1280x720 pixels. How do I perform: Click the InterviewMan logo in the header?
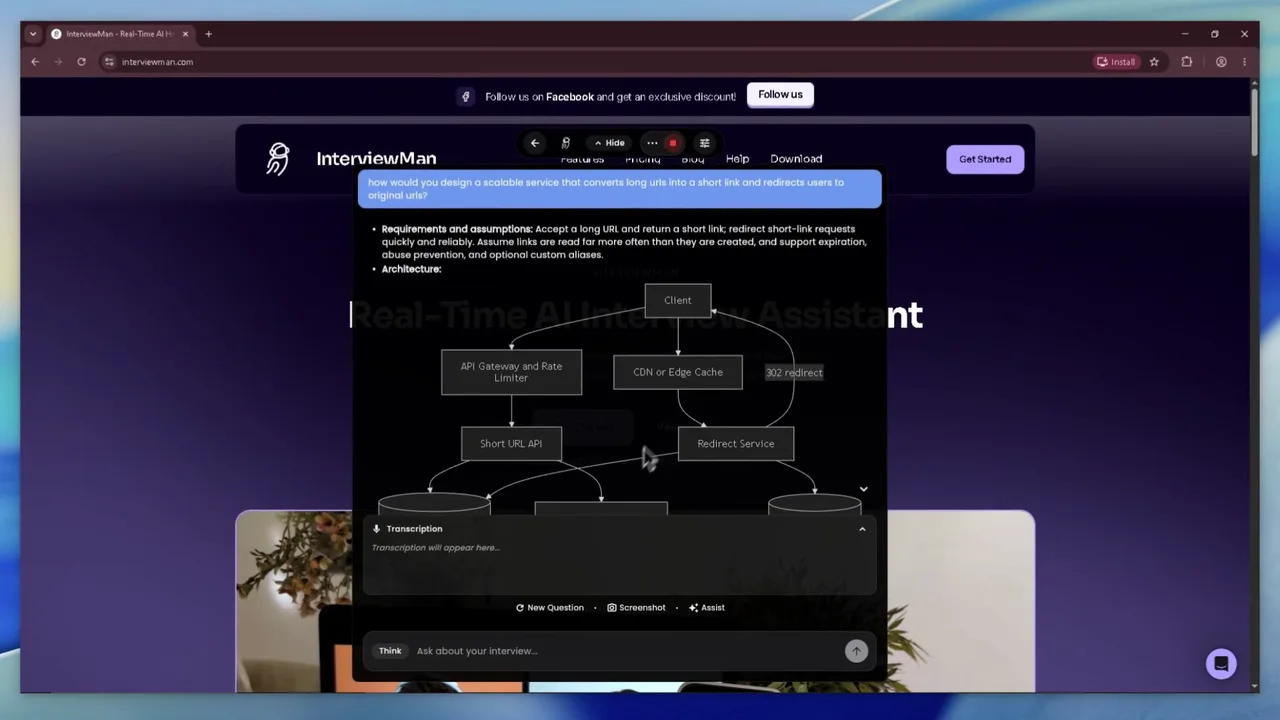click(x=278, y=158)
